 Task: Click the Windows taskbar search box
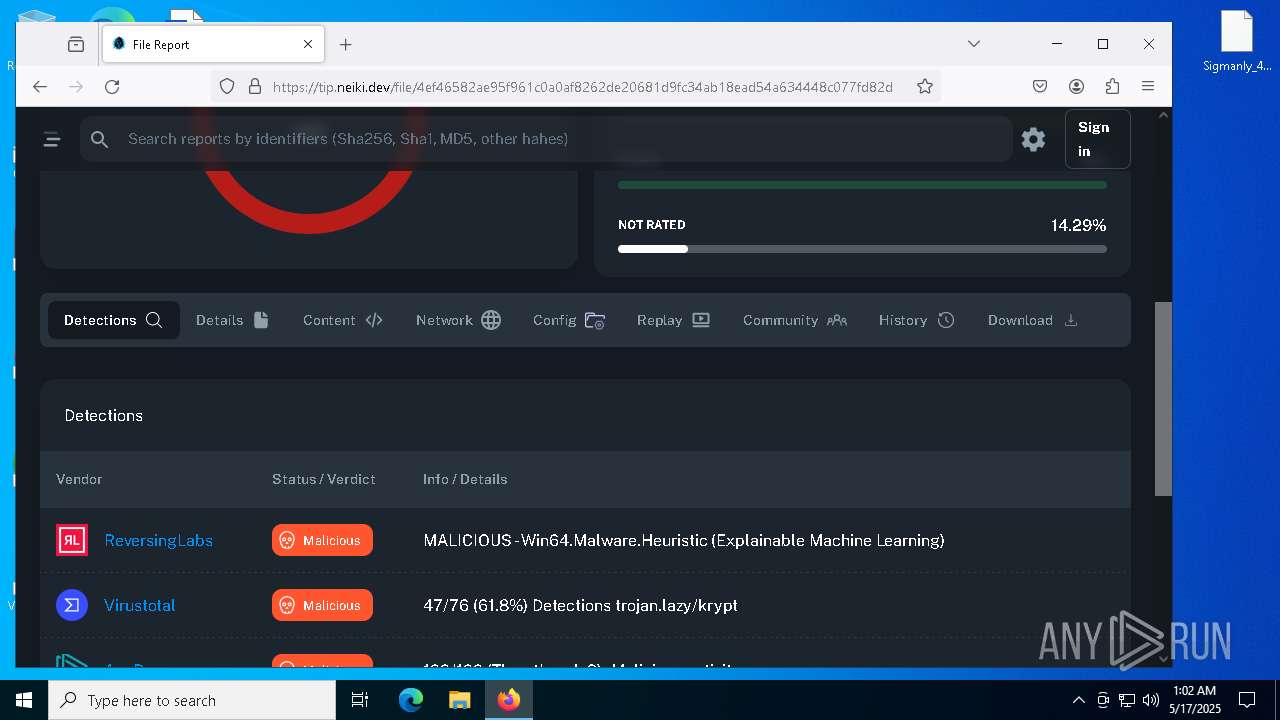click(x=192, y=700)
